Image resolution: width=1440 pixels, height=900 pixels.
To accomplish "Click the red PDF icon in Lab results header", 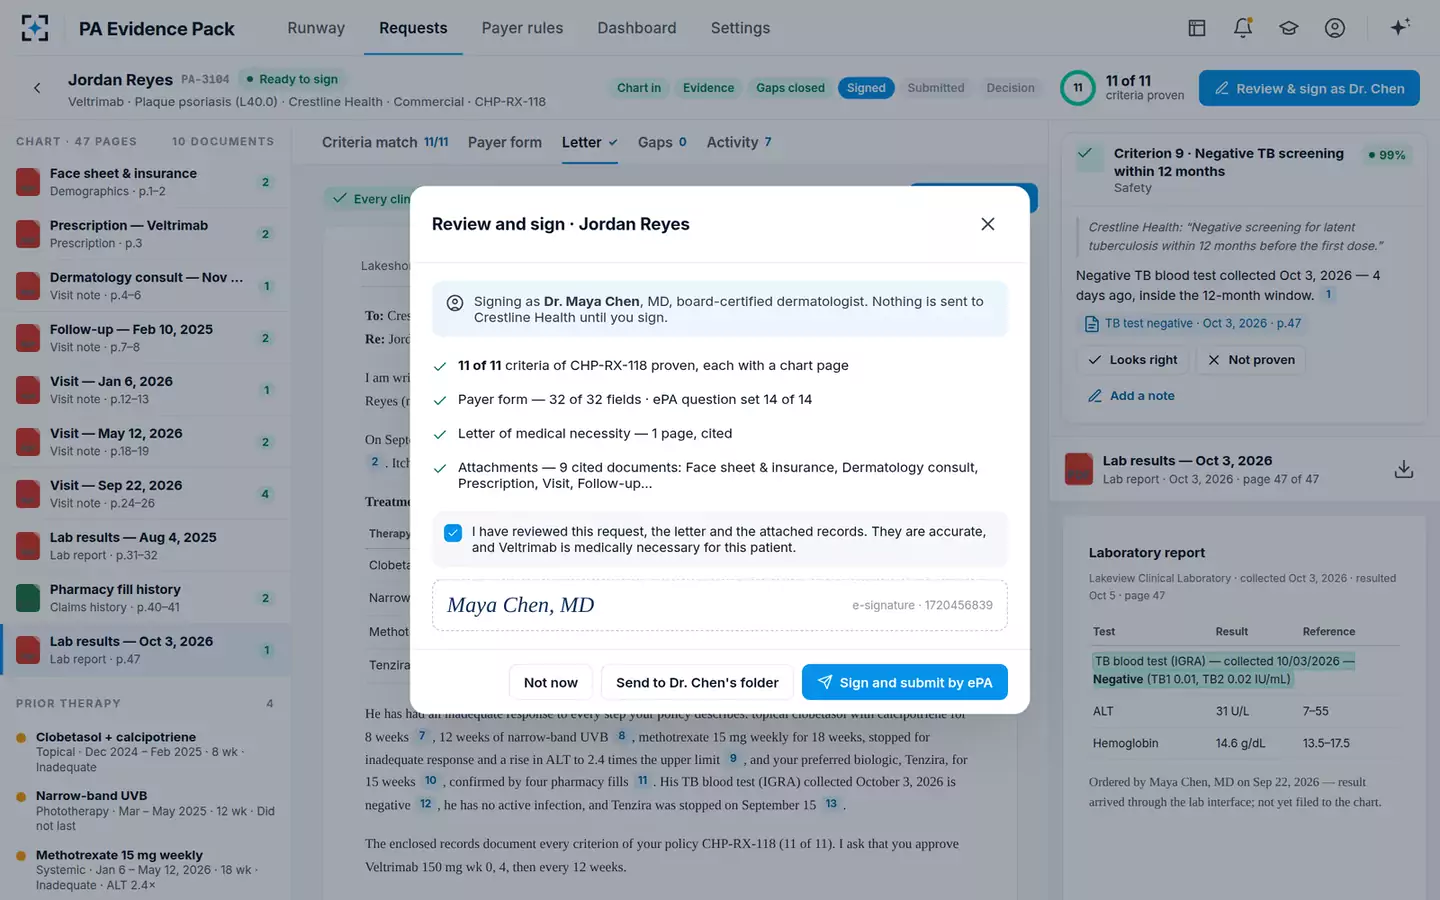I will [x=1079, y=469].
